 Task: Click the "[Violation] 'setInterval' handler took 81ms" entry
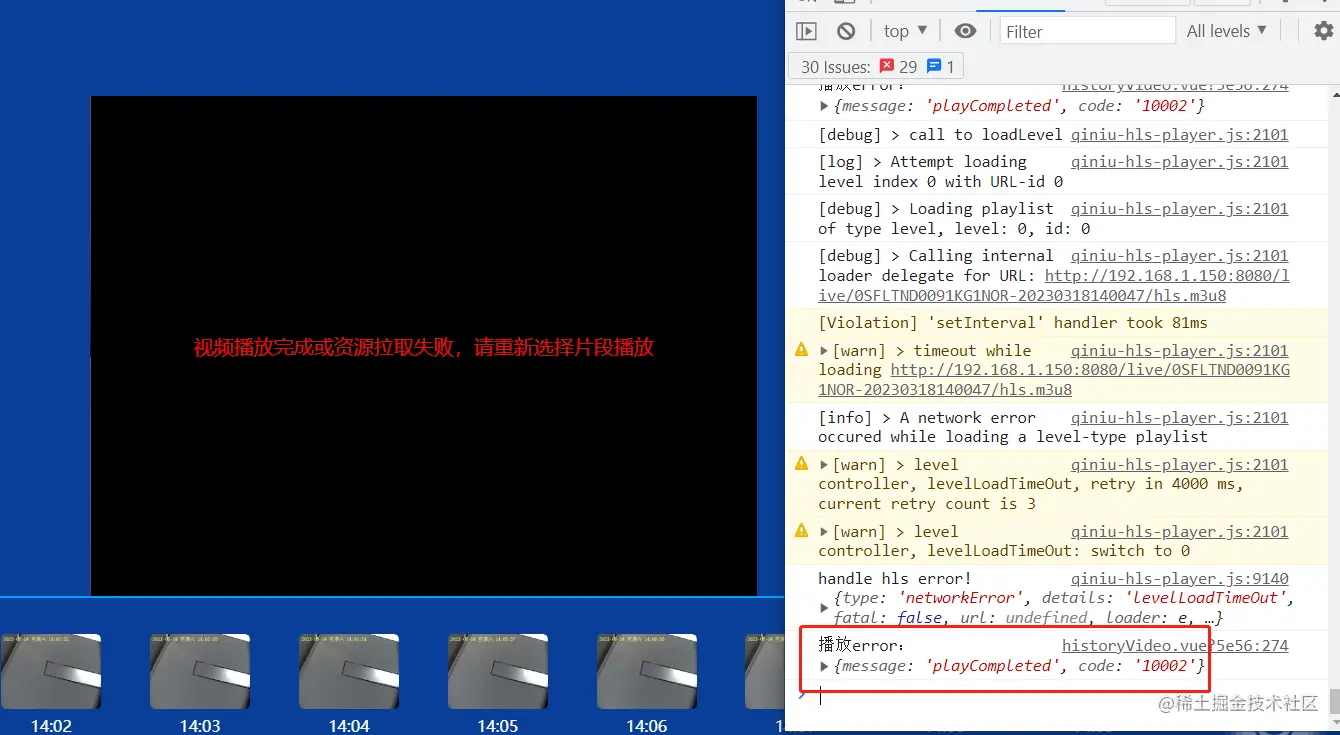coord(1012,323)
